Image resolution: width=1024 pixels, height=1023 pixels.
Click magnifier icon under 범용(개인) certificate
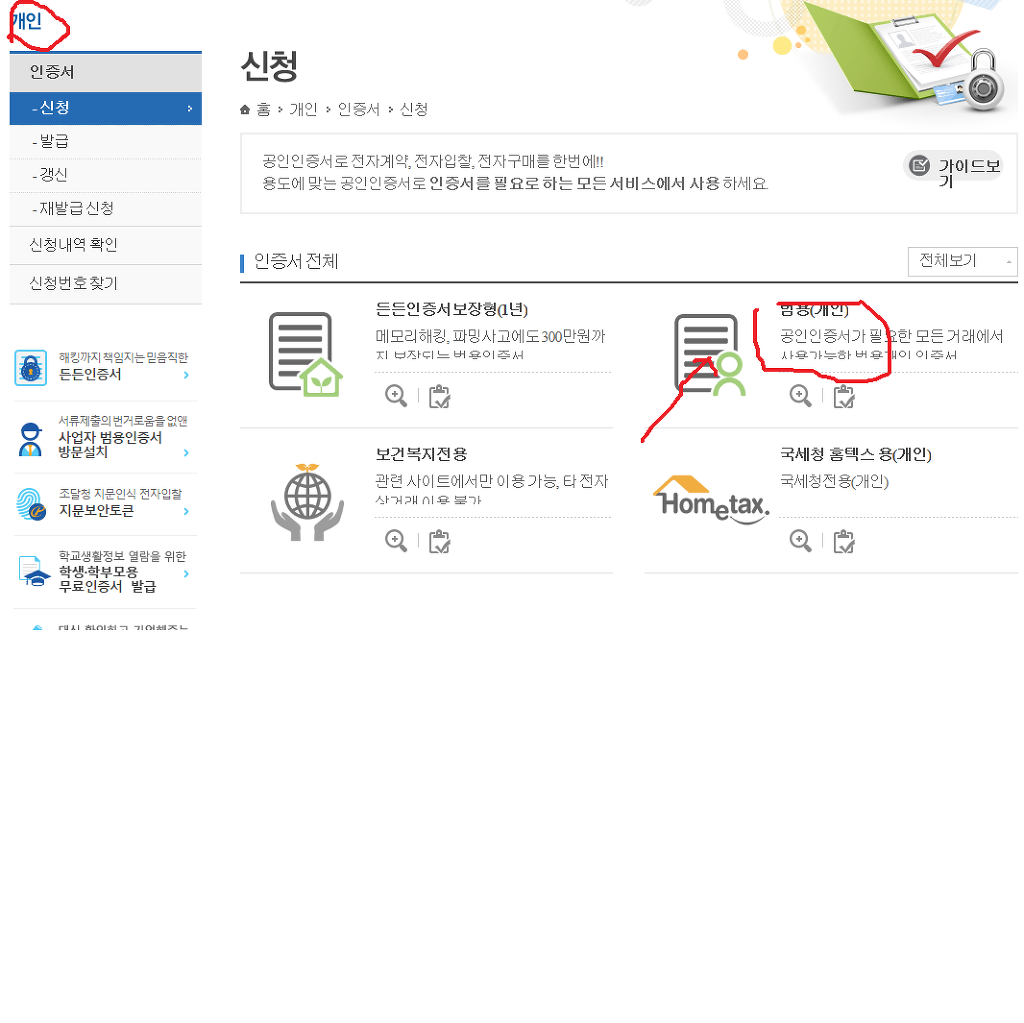801,395
